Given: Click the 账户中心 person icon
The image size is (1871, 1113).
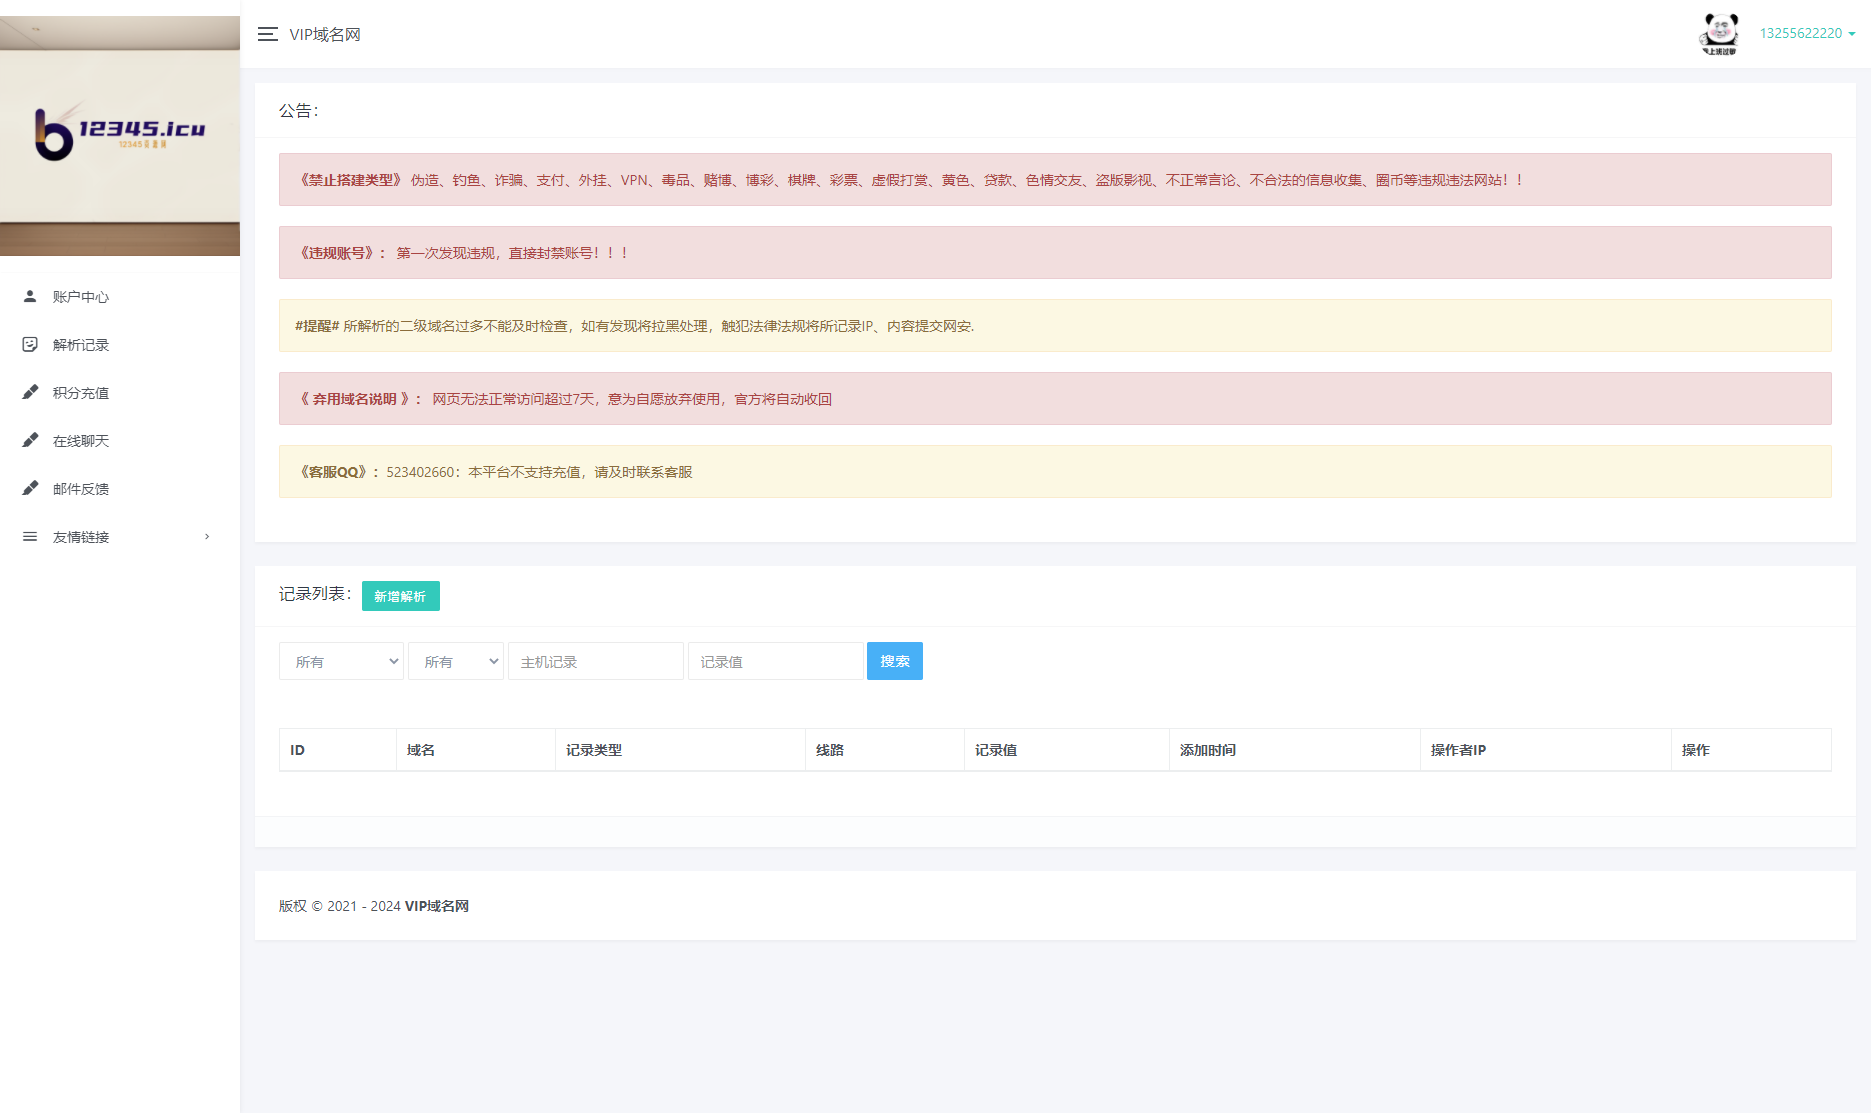Looking at the screenshot, I should click(30, 296).
